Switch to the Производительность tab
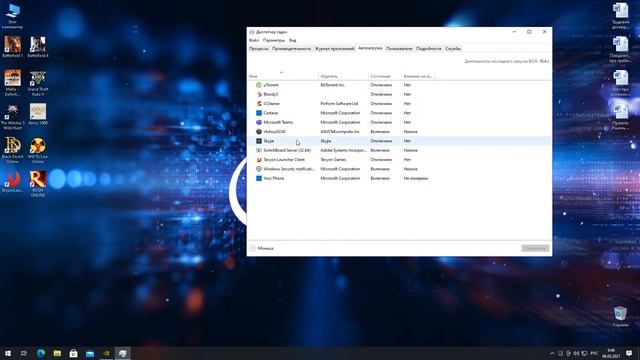640x360 pixels. (291, 49)
